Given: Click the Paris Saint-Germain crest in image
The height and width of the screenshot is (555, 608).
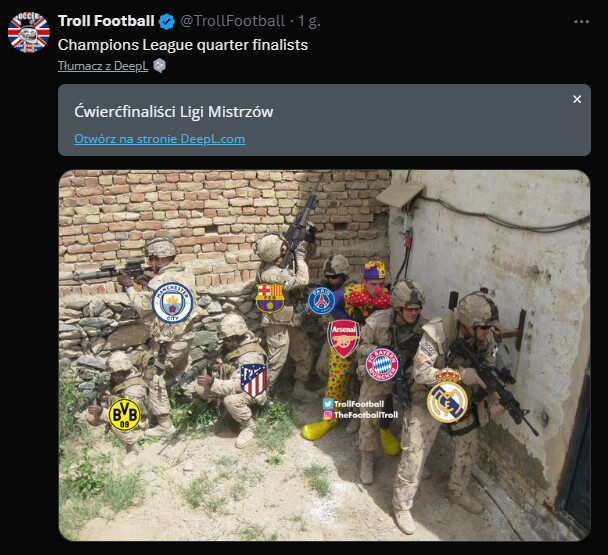Looking at the screenshot, I should click(321, 301).
